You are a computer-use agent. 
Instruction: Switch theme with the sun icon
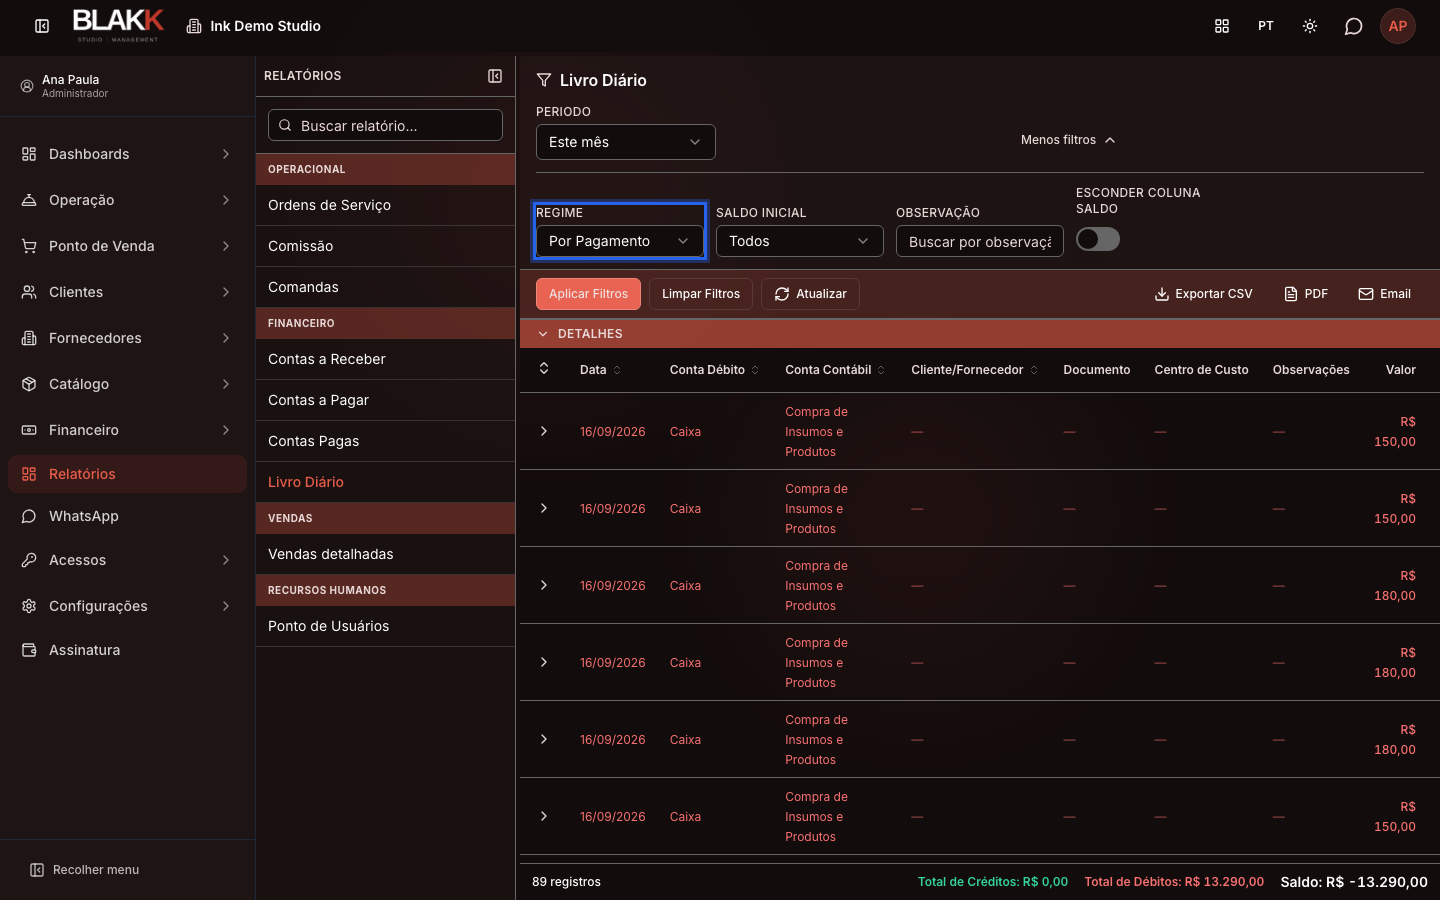1310,26
